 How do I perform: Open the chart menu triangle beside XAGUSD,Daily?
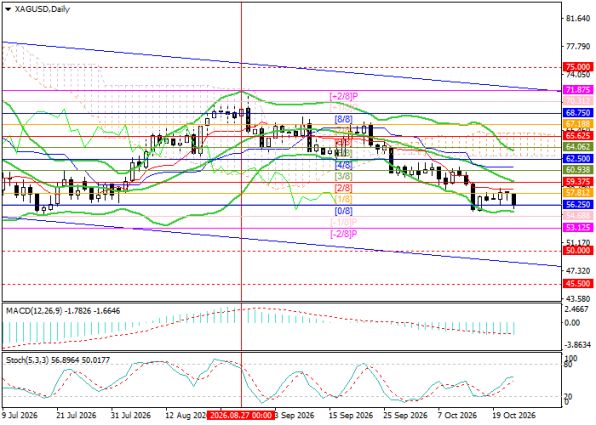(8, 10)
